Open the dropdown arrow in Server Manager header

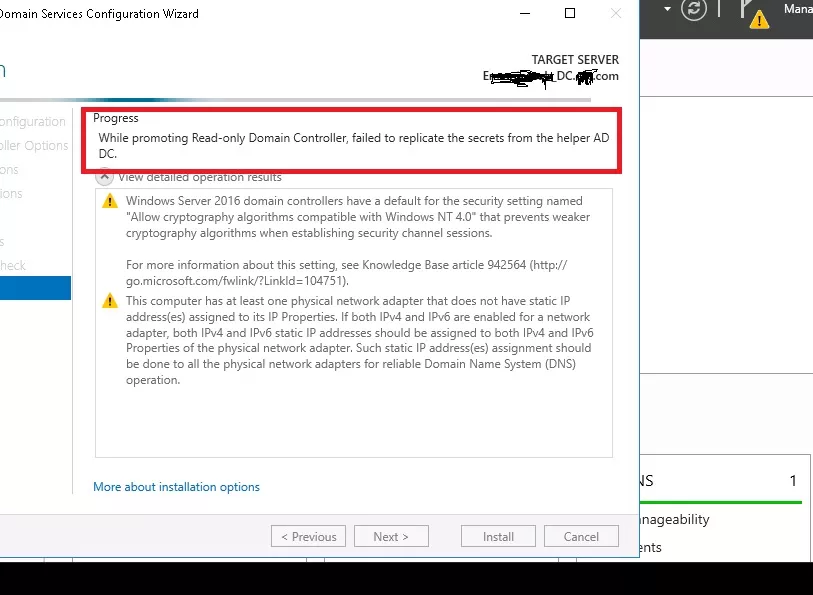667,9
